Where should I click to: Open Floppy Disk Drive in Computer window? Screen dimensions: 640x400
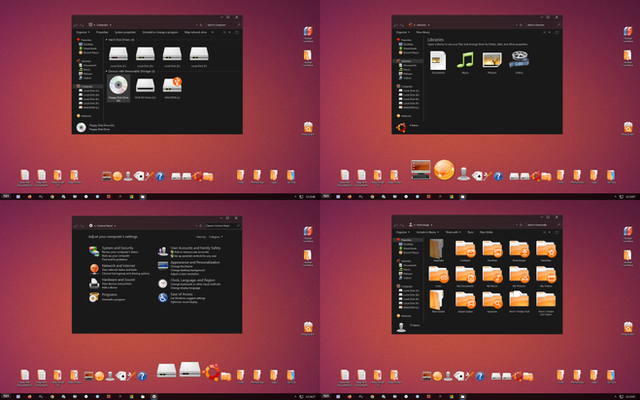(119, 87)
